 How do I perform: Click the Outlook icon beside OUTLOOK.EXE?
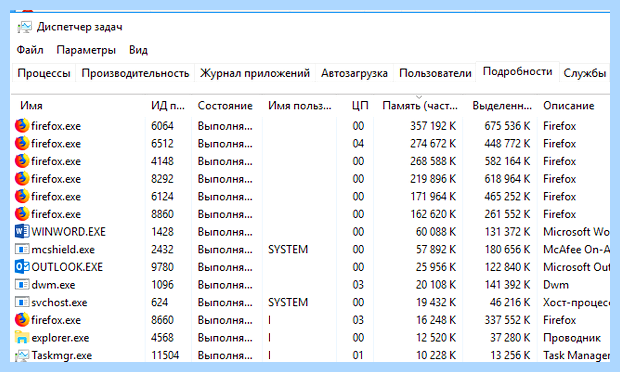click(22, 267)
